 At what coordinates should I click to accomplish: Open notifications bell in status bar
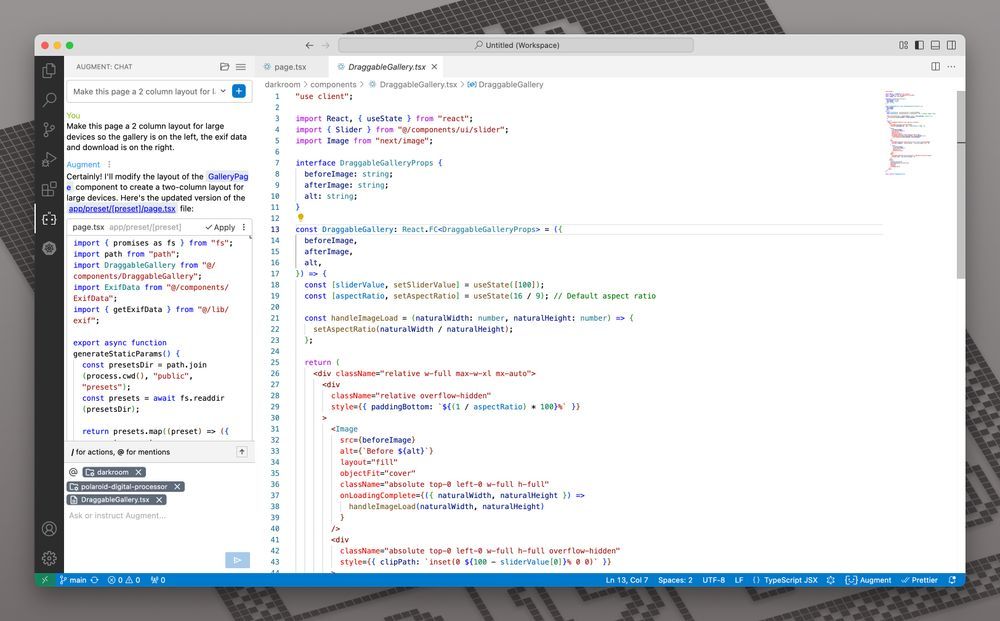tap(952, 580)
